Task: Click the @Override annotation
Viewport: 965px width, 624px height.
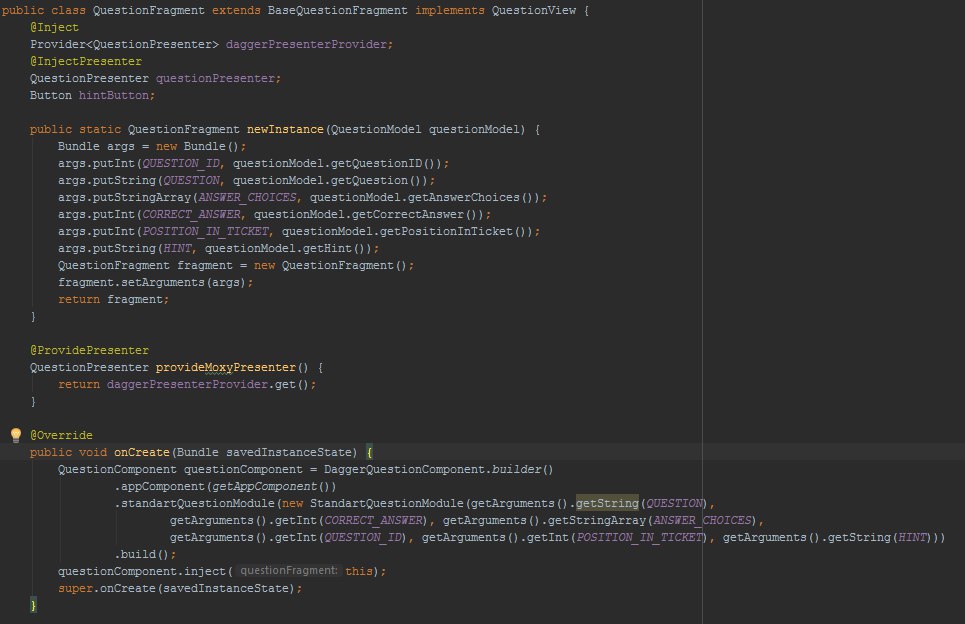Action: [62, 435]
